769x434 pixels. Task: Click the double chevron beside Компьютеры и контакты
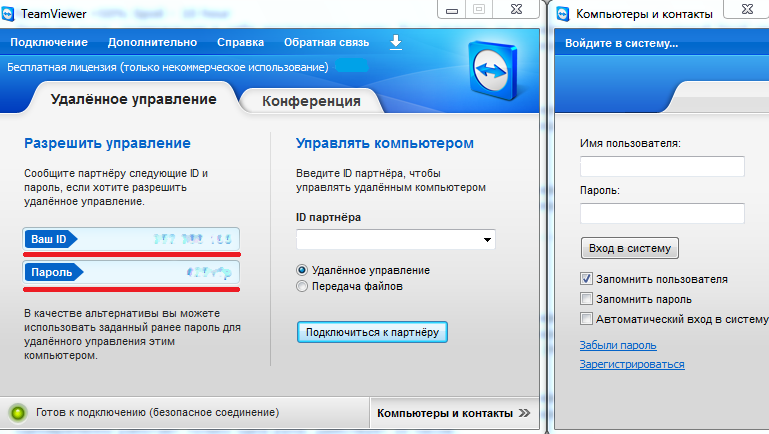coord(524,413)
